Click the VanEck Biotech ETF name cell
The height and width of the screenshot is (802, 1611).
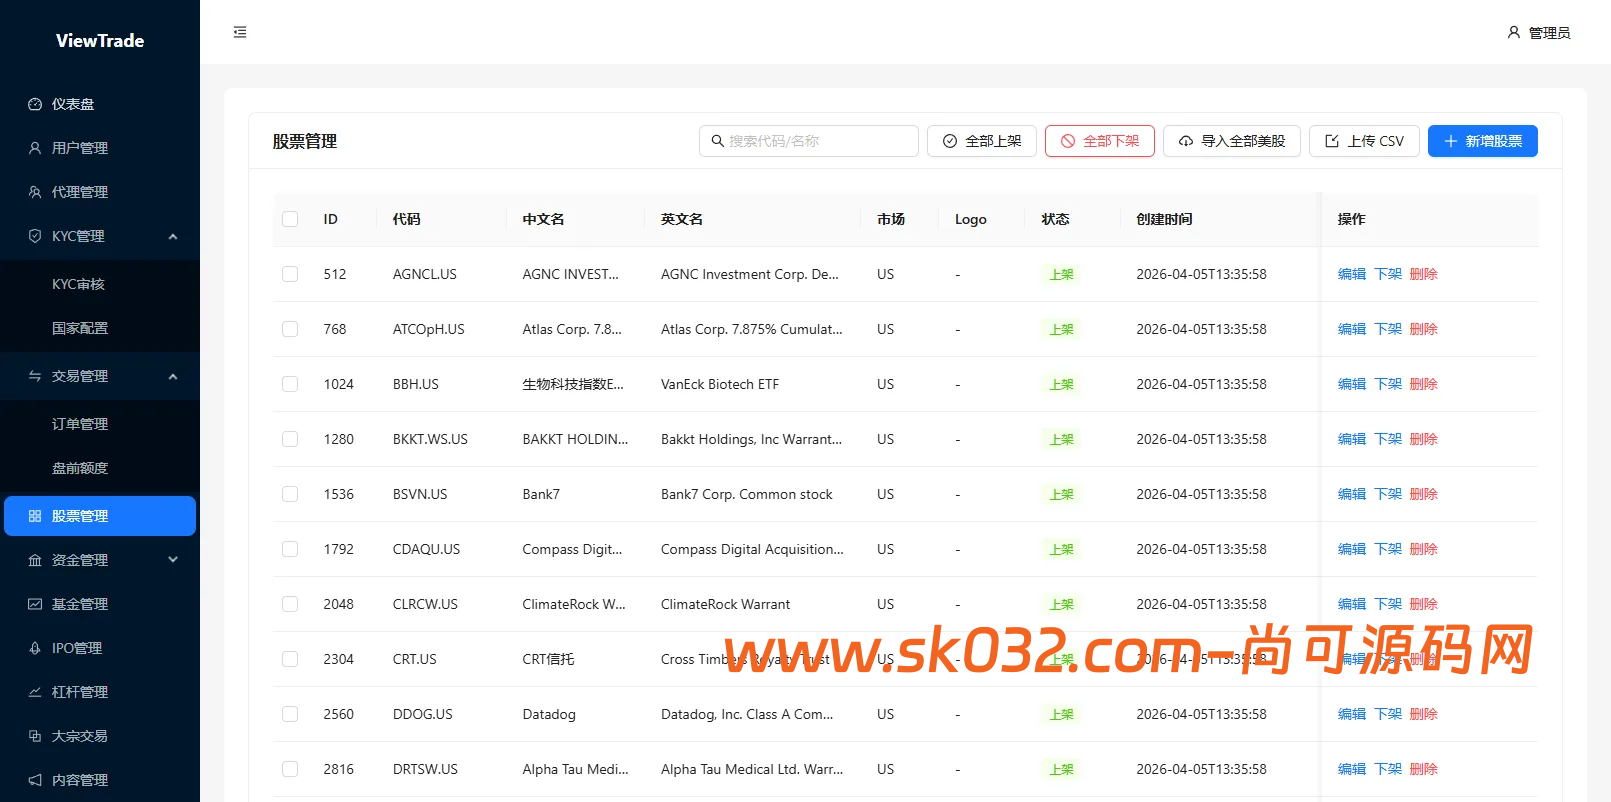[x=720, y=384]
